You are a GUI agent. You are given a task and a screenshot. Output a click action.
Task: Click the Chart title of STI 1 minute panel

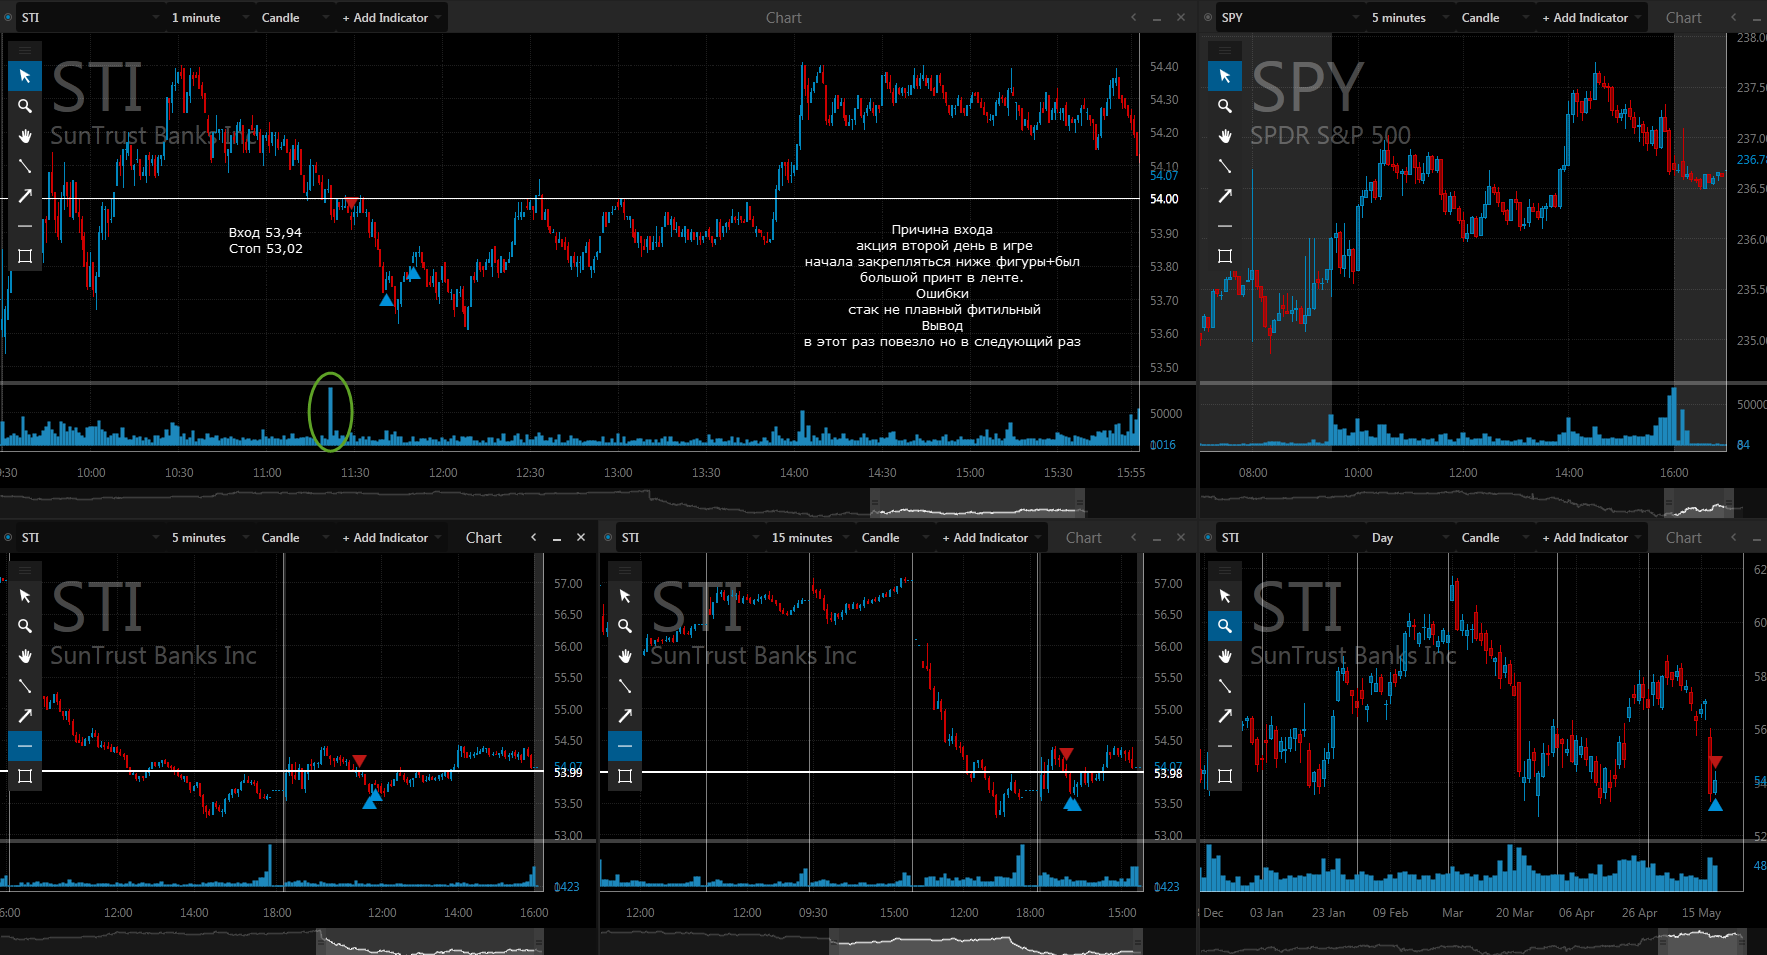coord(784,17)
